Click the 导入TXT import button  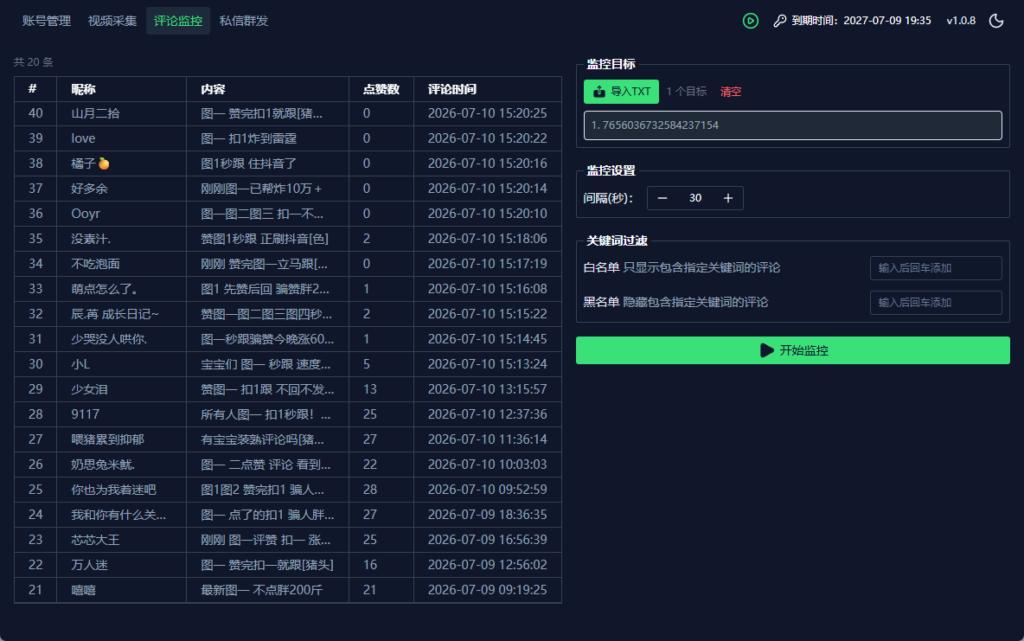tap(621, 91)
